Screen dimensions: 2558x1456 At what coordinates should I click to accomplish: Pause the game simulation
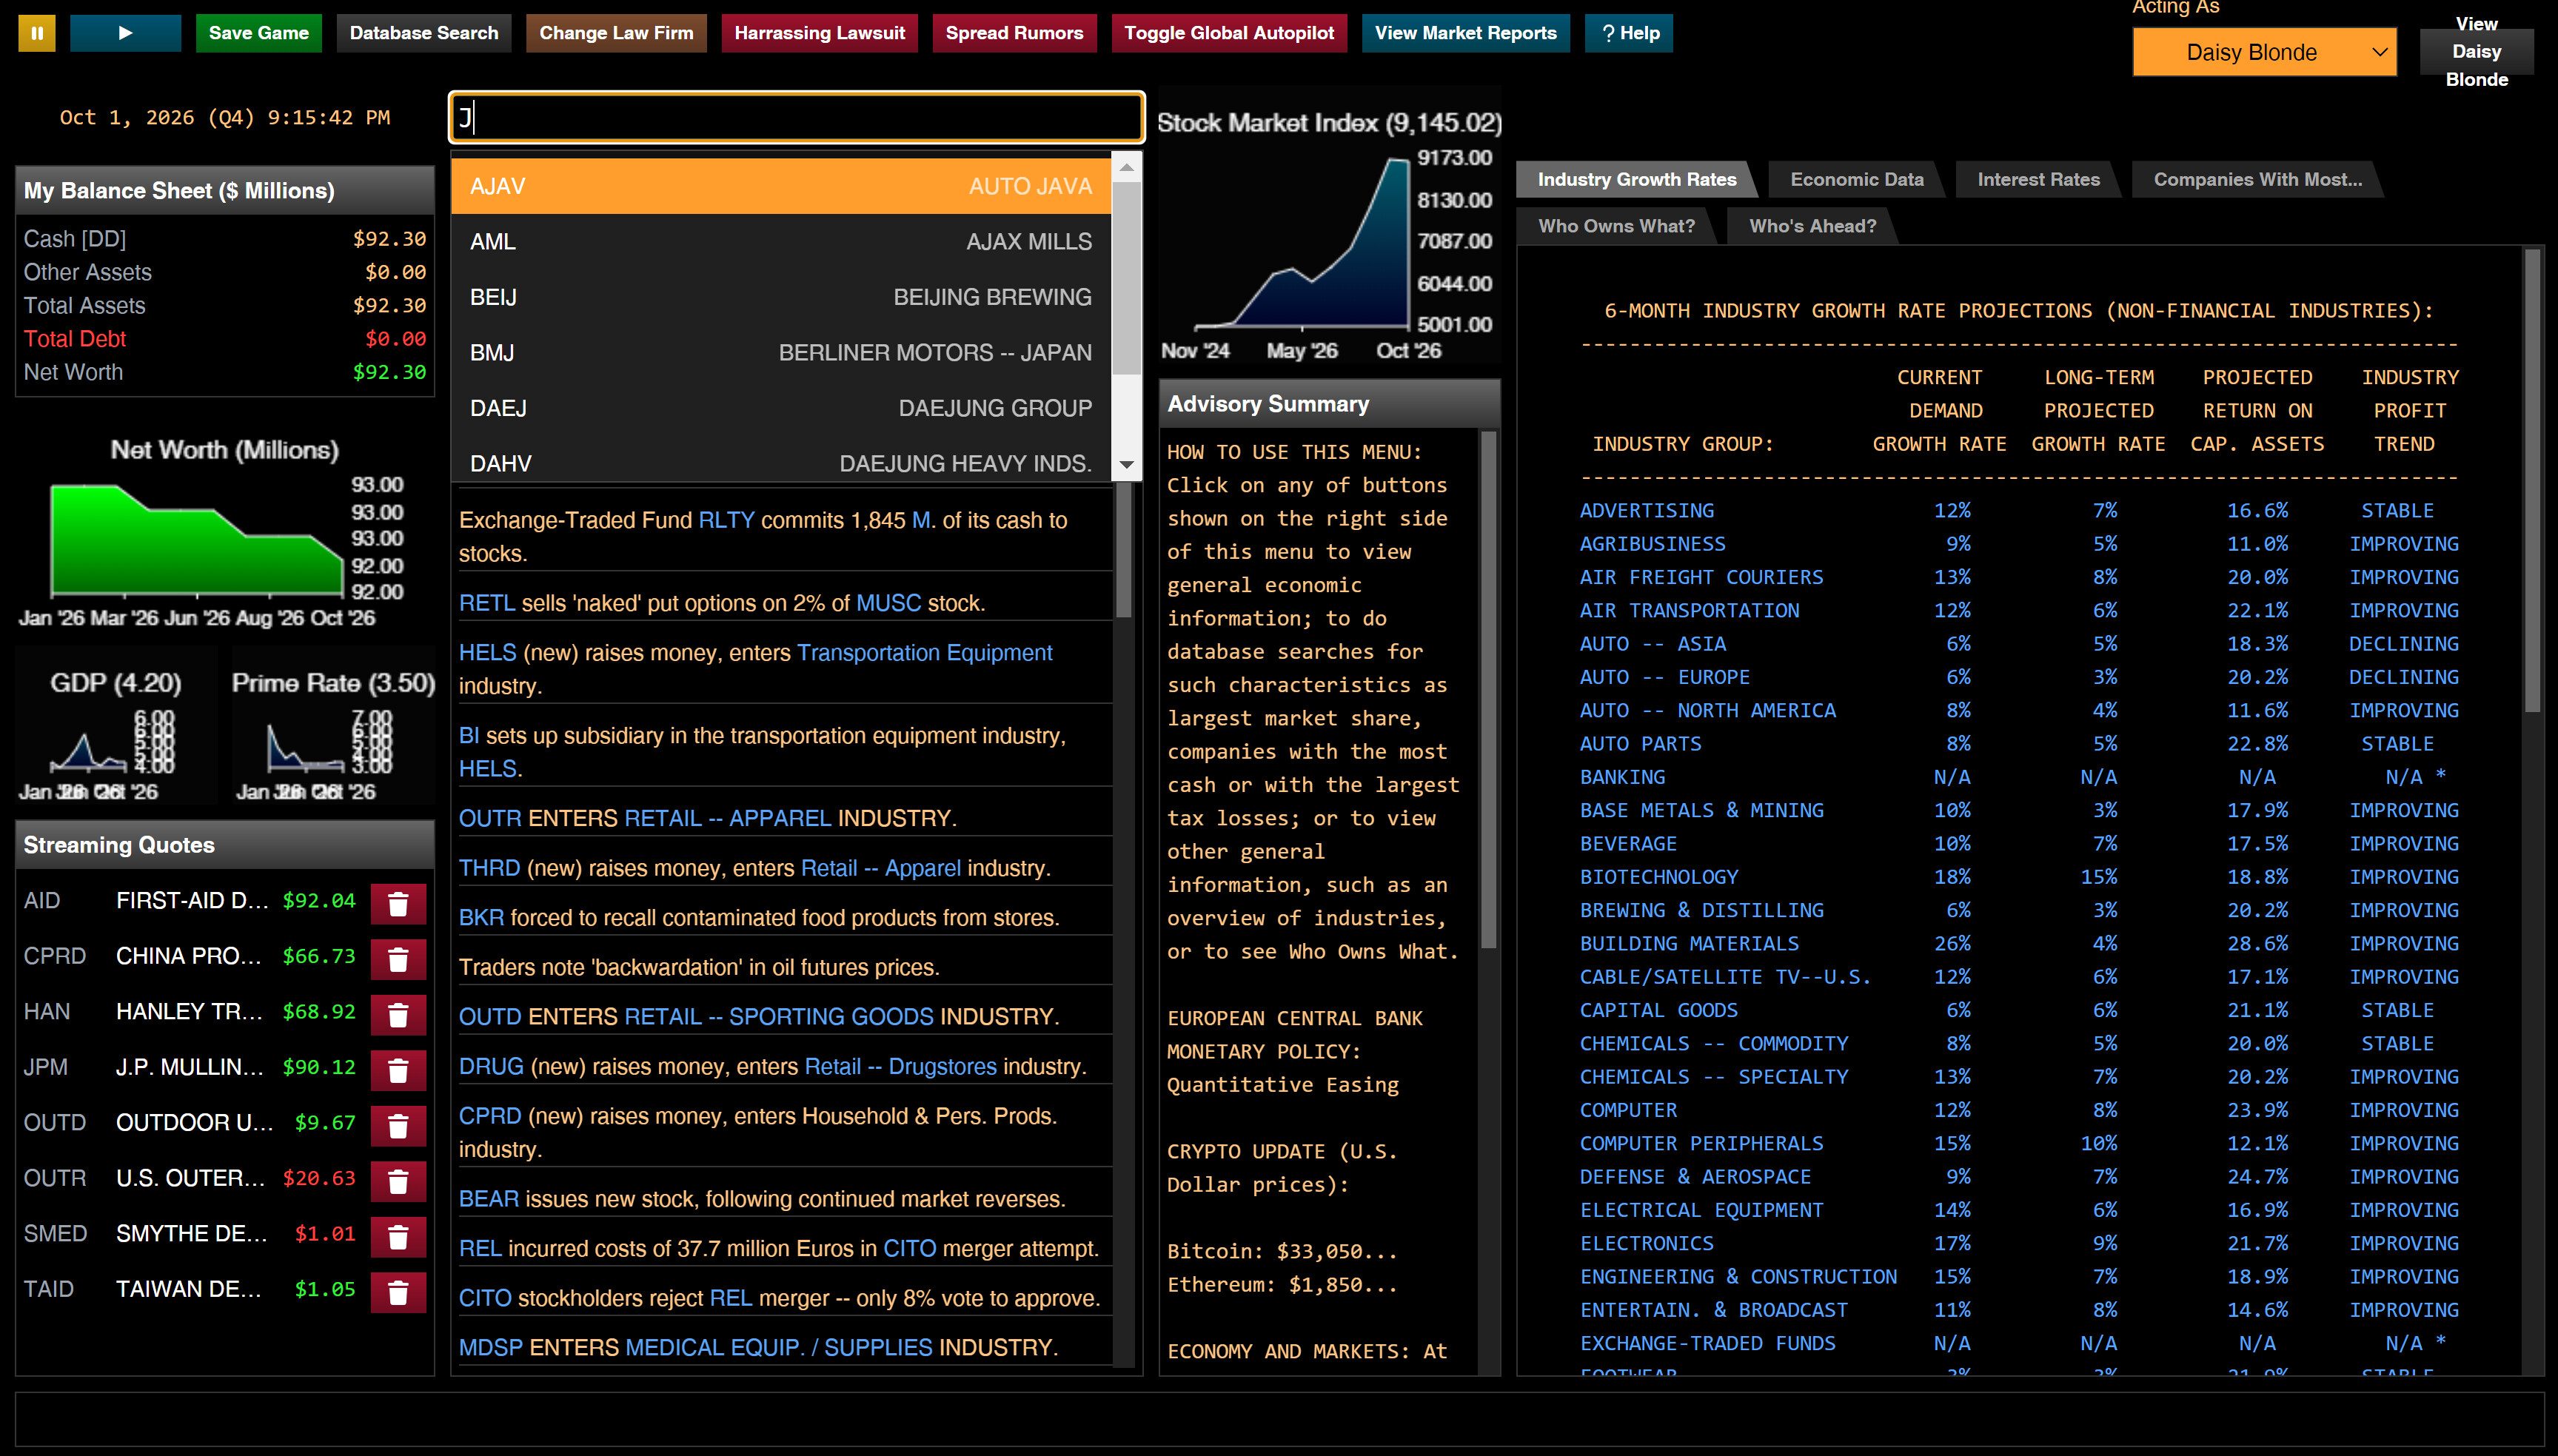(x=37, y=33)
